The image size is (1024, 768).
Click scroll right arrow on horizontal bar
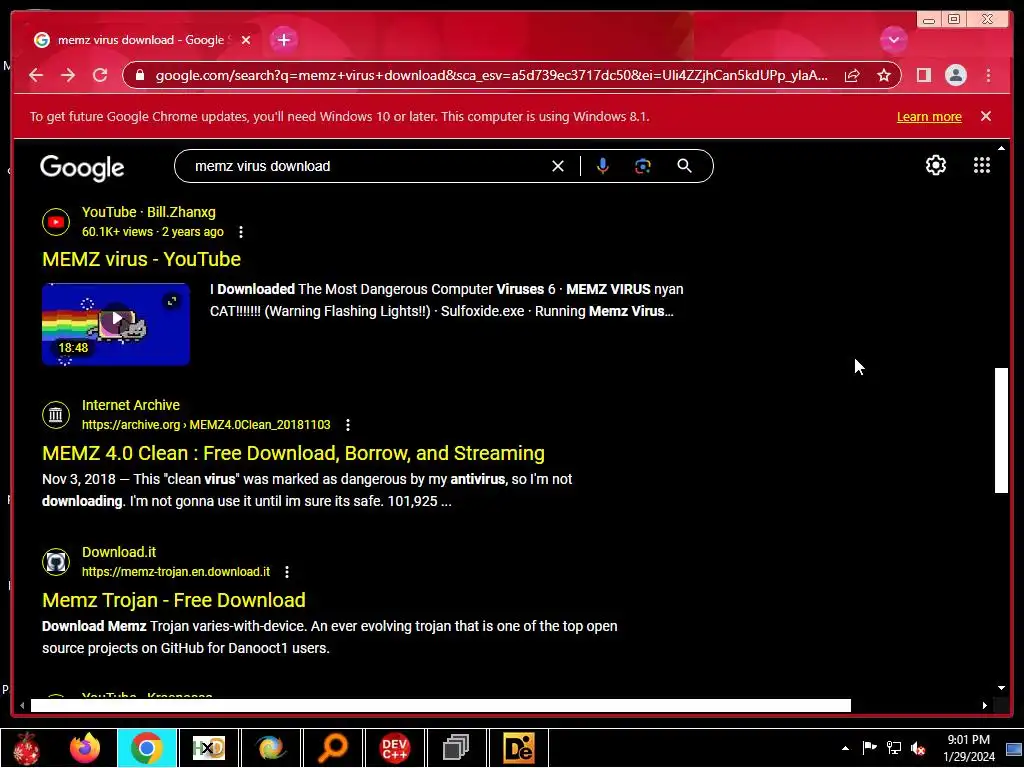click(x=985, y=705)
